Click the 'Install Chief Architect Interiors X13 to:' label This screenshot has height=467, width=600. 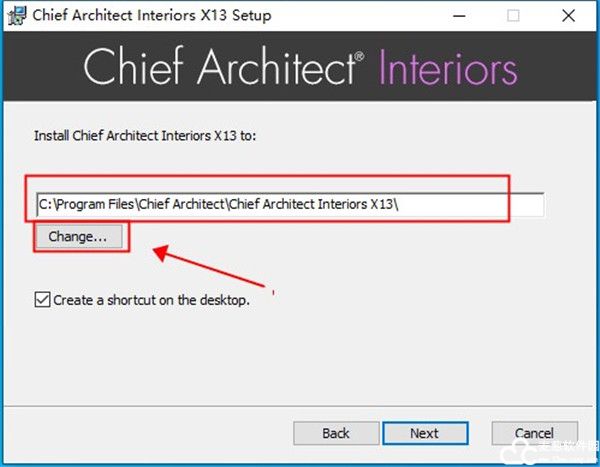pyautogui.click(x=146, y=135)
